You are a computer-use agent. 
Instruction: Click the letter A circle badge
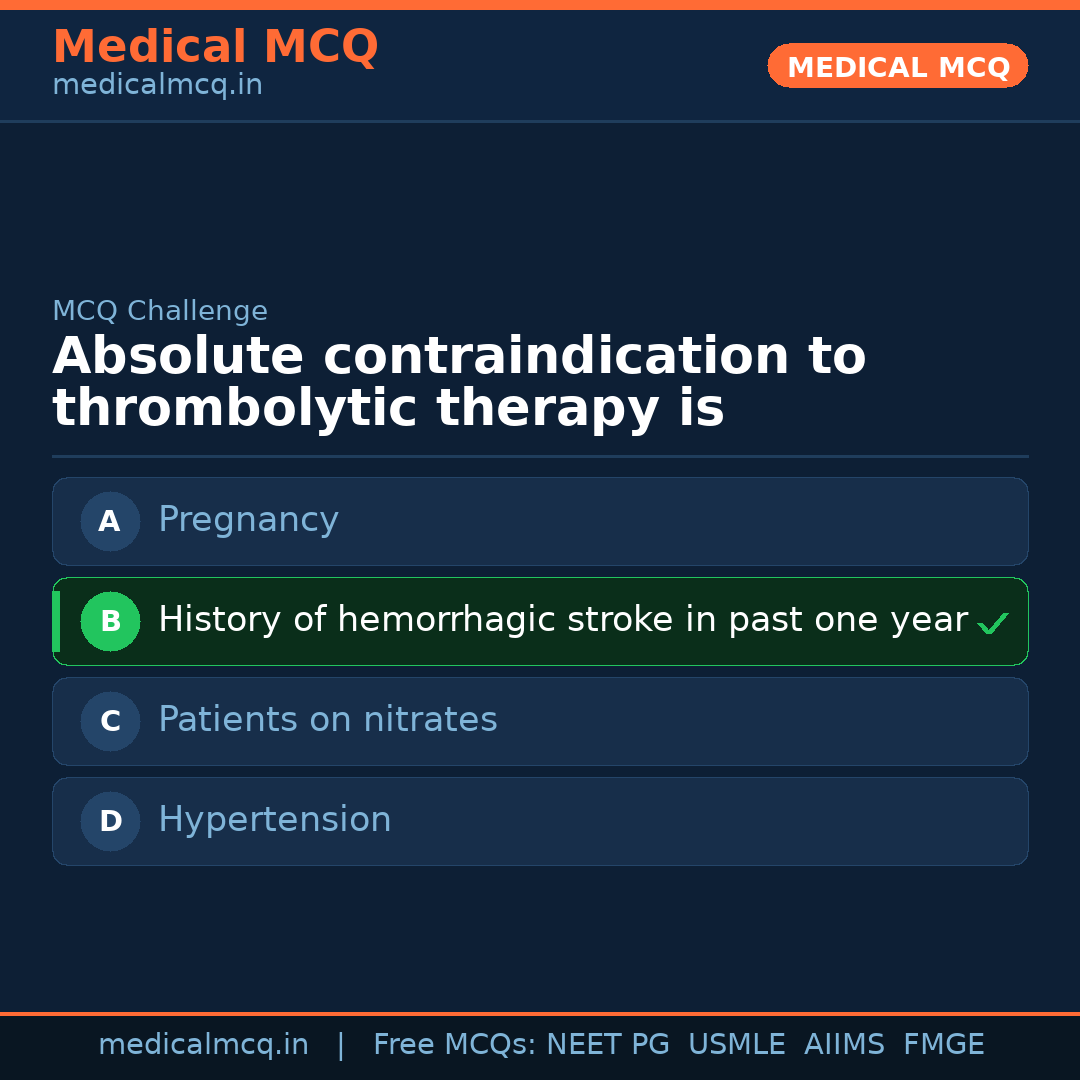pyautogui.click(x=110, y=521)
